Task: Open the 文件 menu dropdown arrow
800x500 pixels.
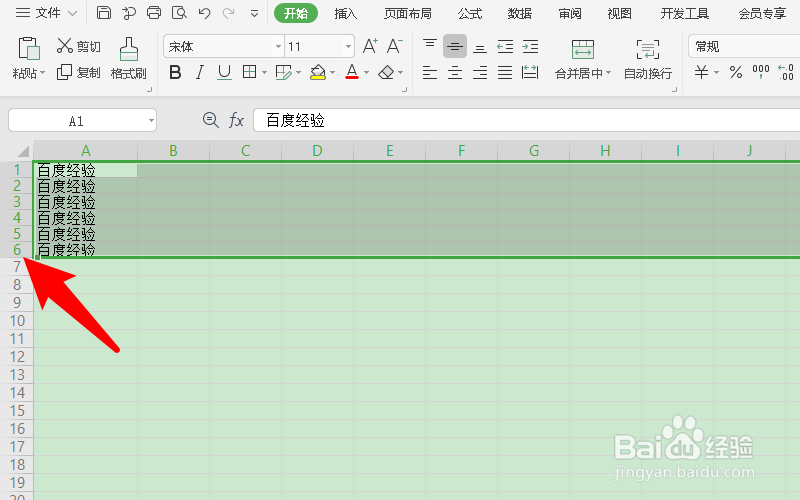Action: tap(72, 13)
